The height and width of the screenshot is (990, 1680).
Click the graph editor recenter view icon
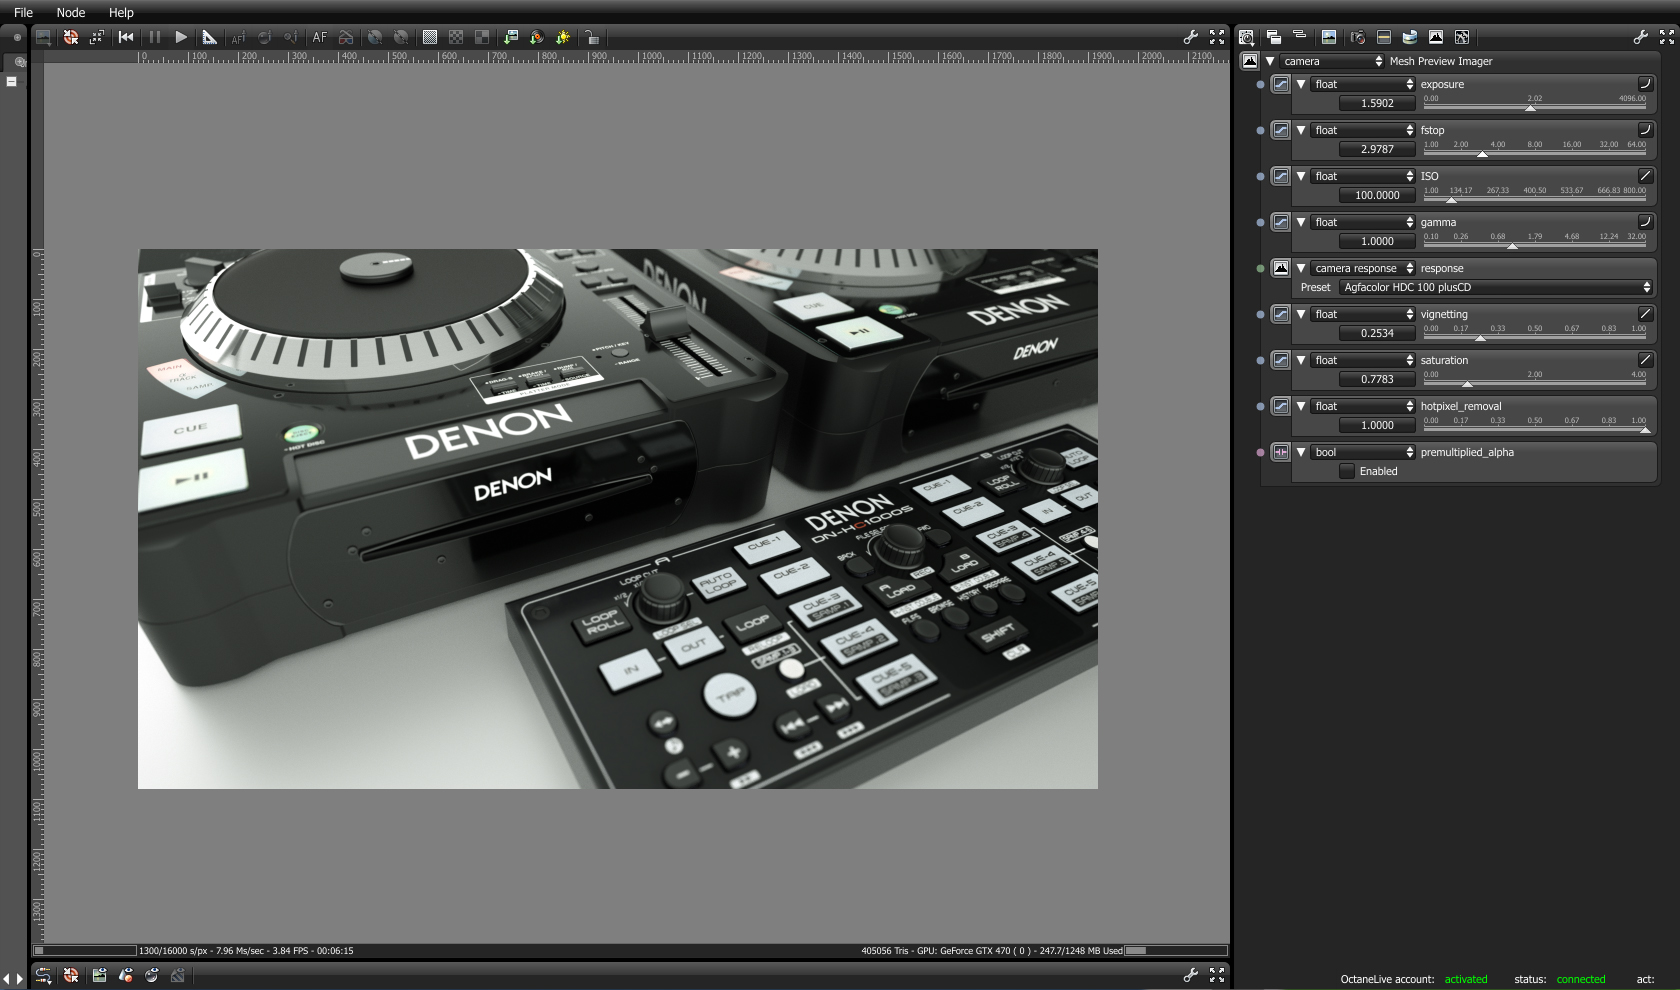(70, 975)
